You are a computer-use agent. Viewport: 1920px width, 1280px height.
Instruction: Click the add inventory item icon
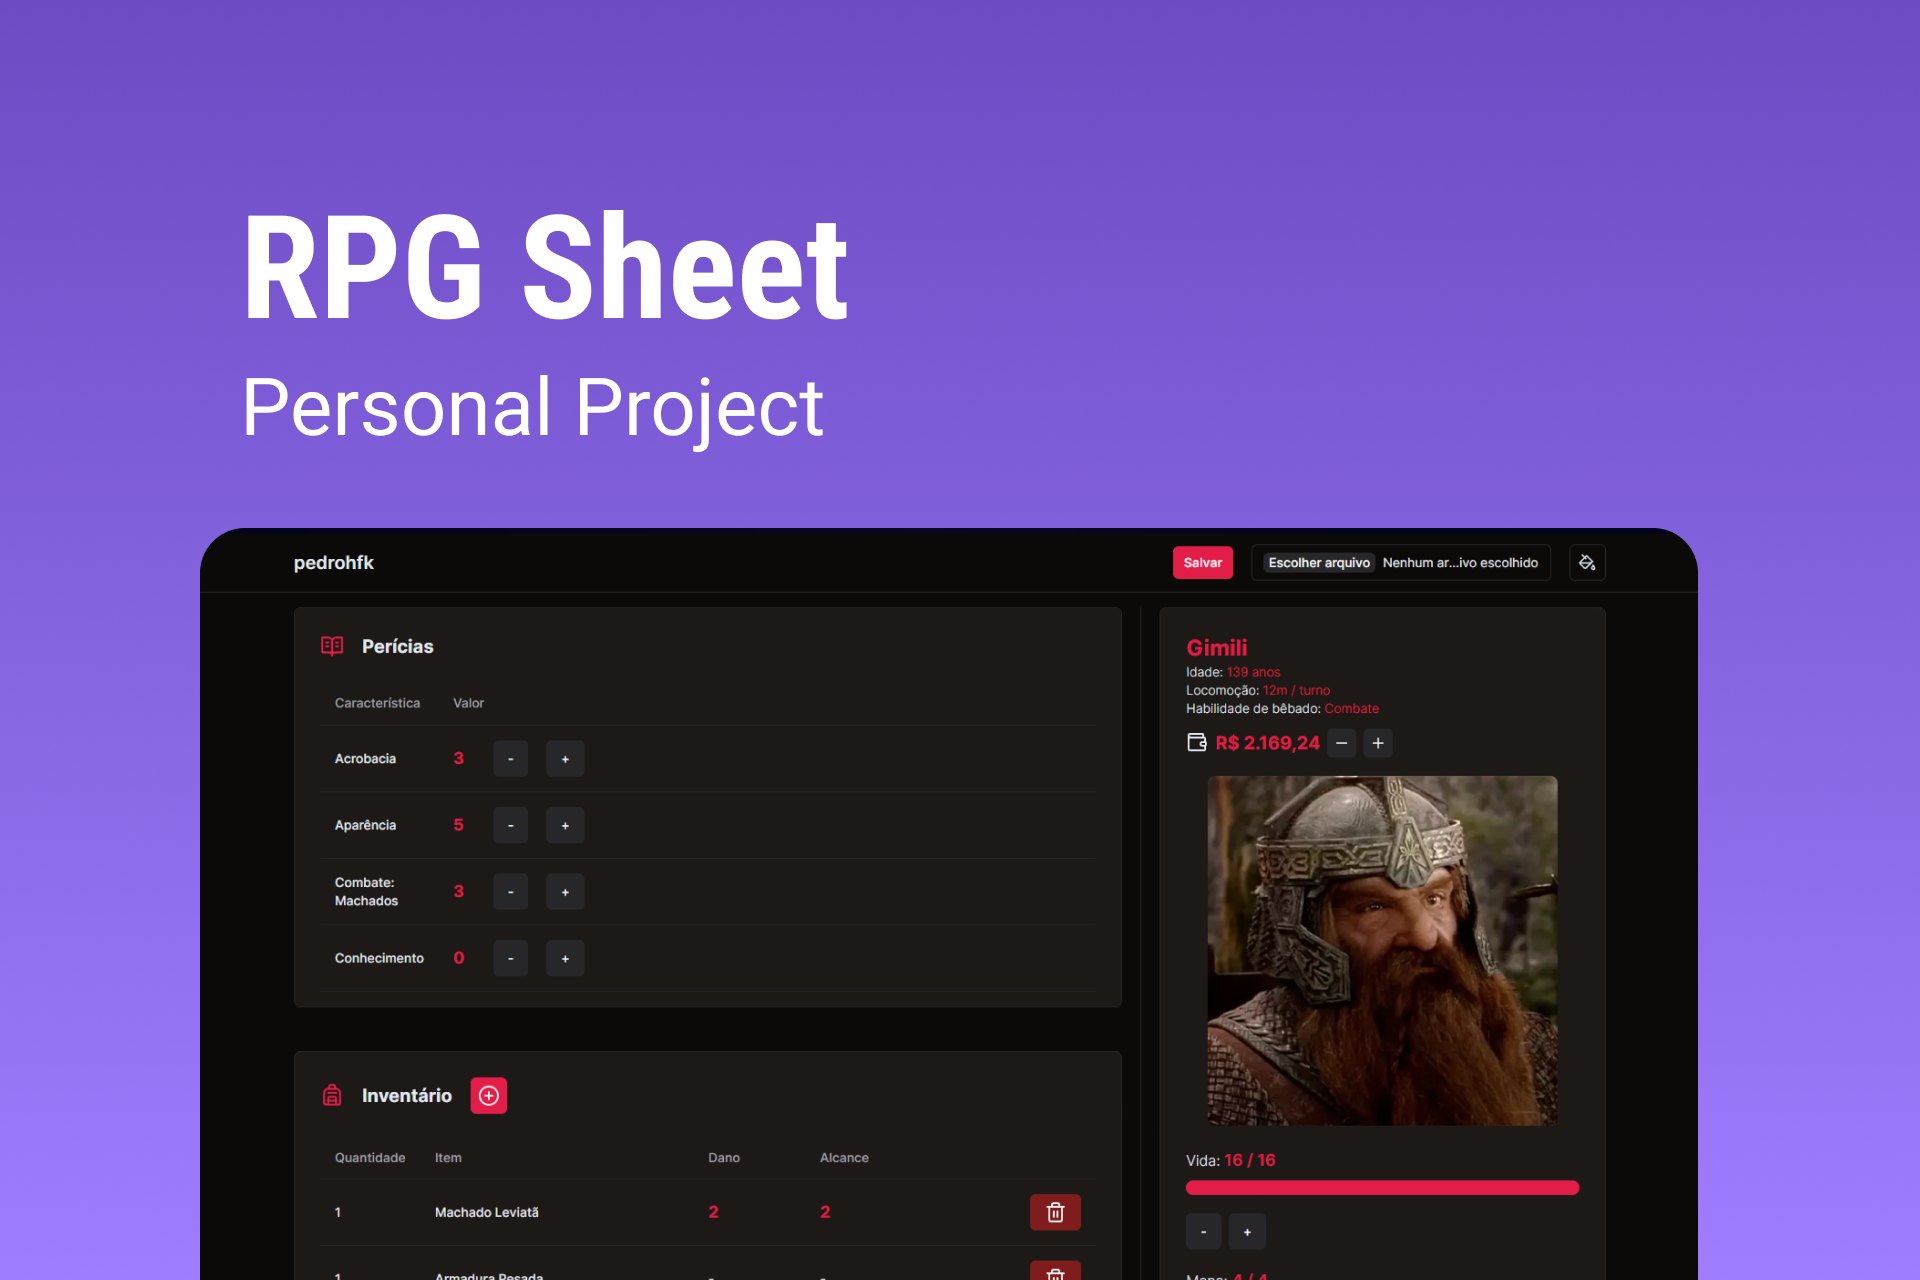click(489, 1096)
